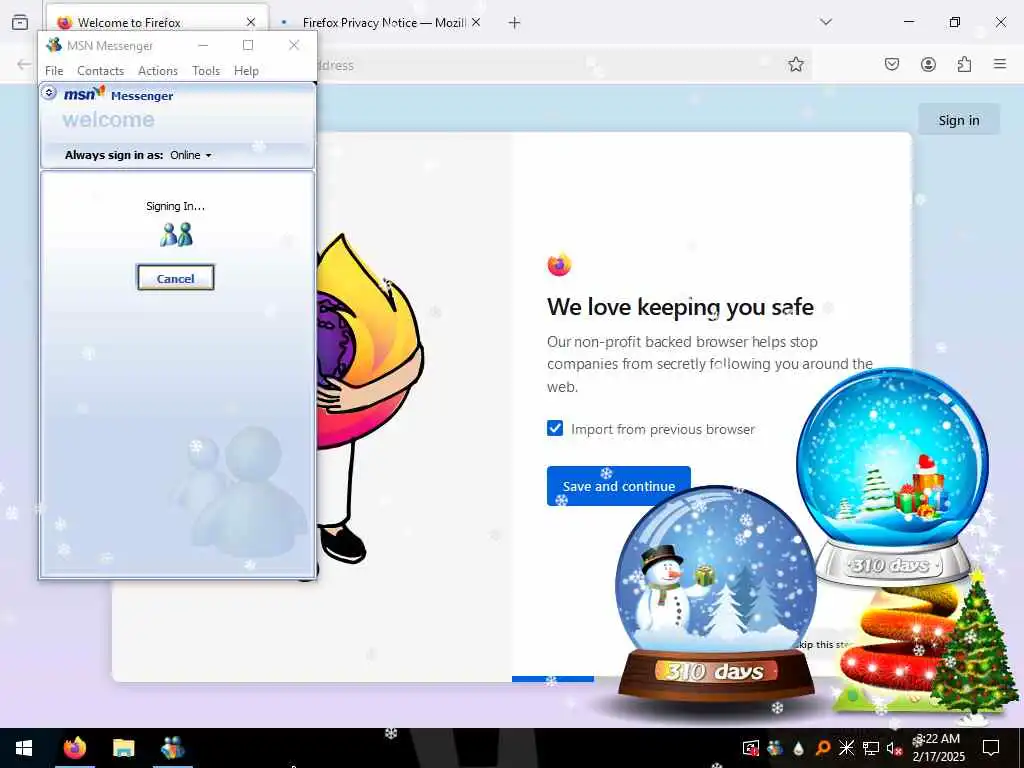The width and height of the screenshot is (1024, 768).
Task: Click the first system tray icon with red badge
Action: [x=751, y=748]
